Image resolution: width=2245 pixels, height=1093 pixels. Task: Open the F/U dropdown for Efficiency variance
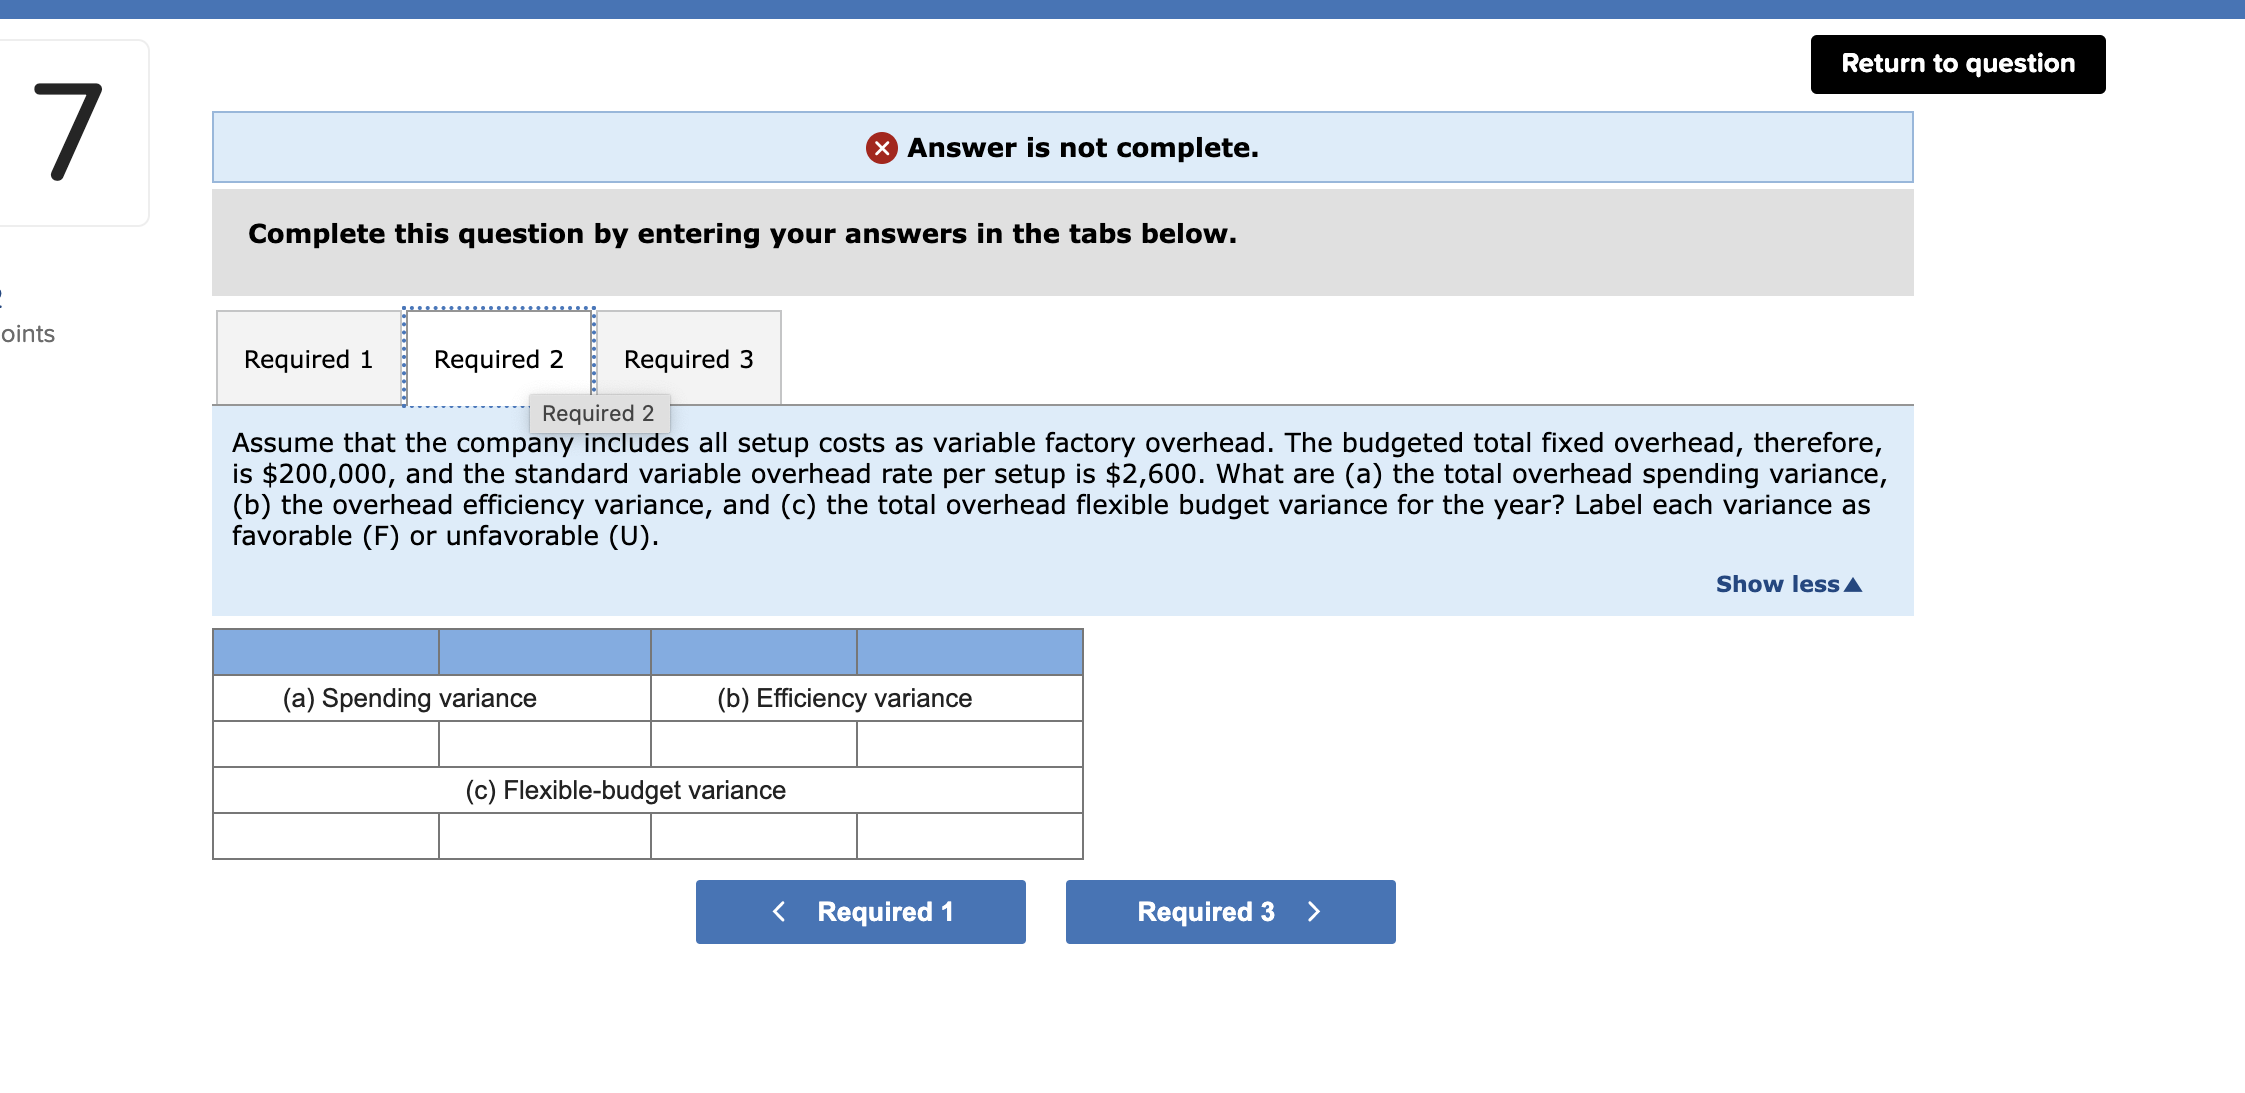click(968, 744)
